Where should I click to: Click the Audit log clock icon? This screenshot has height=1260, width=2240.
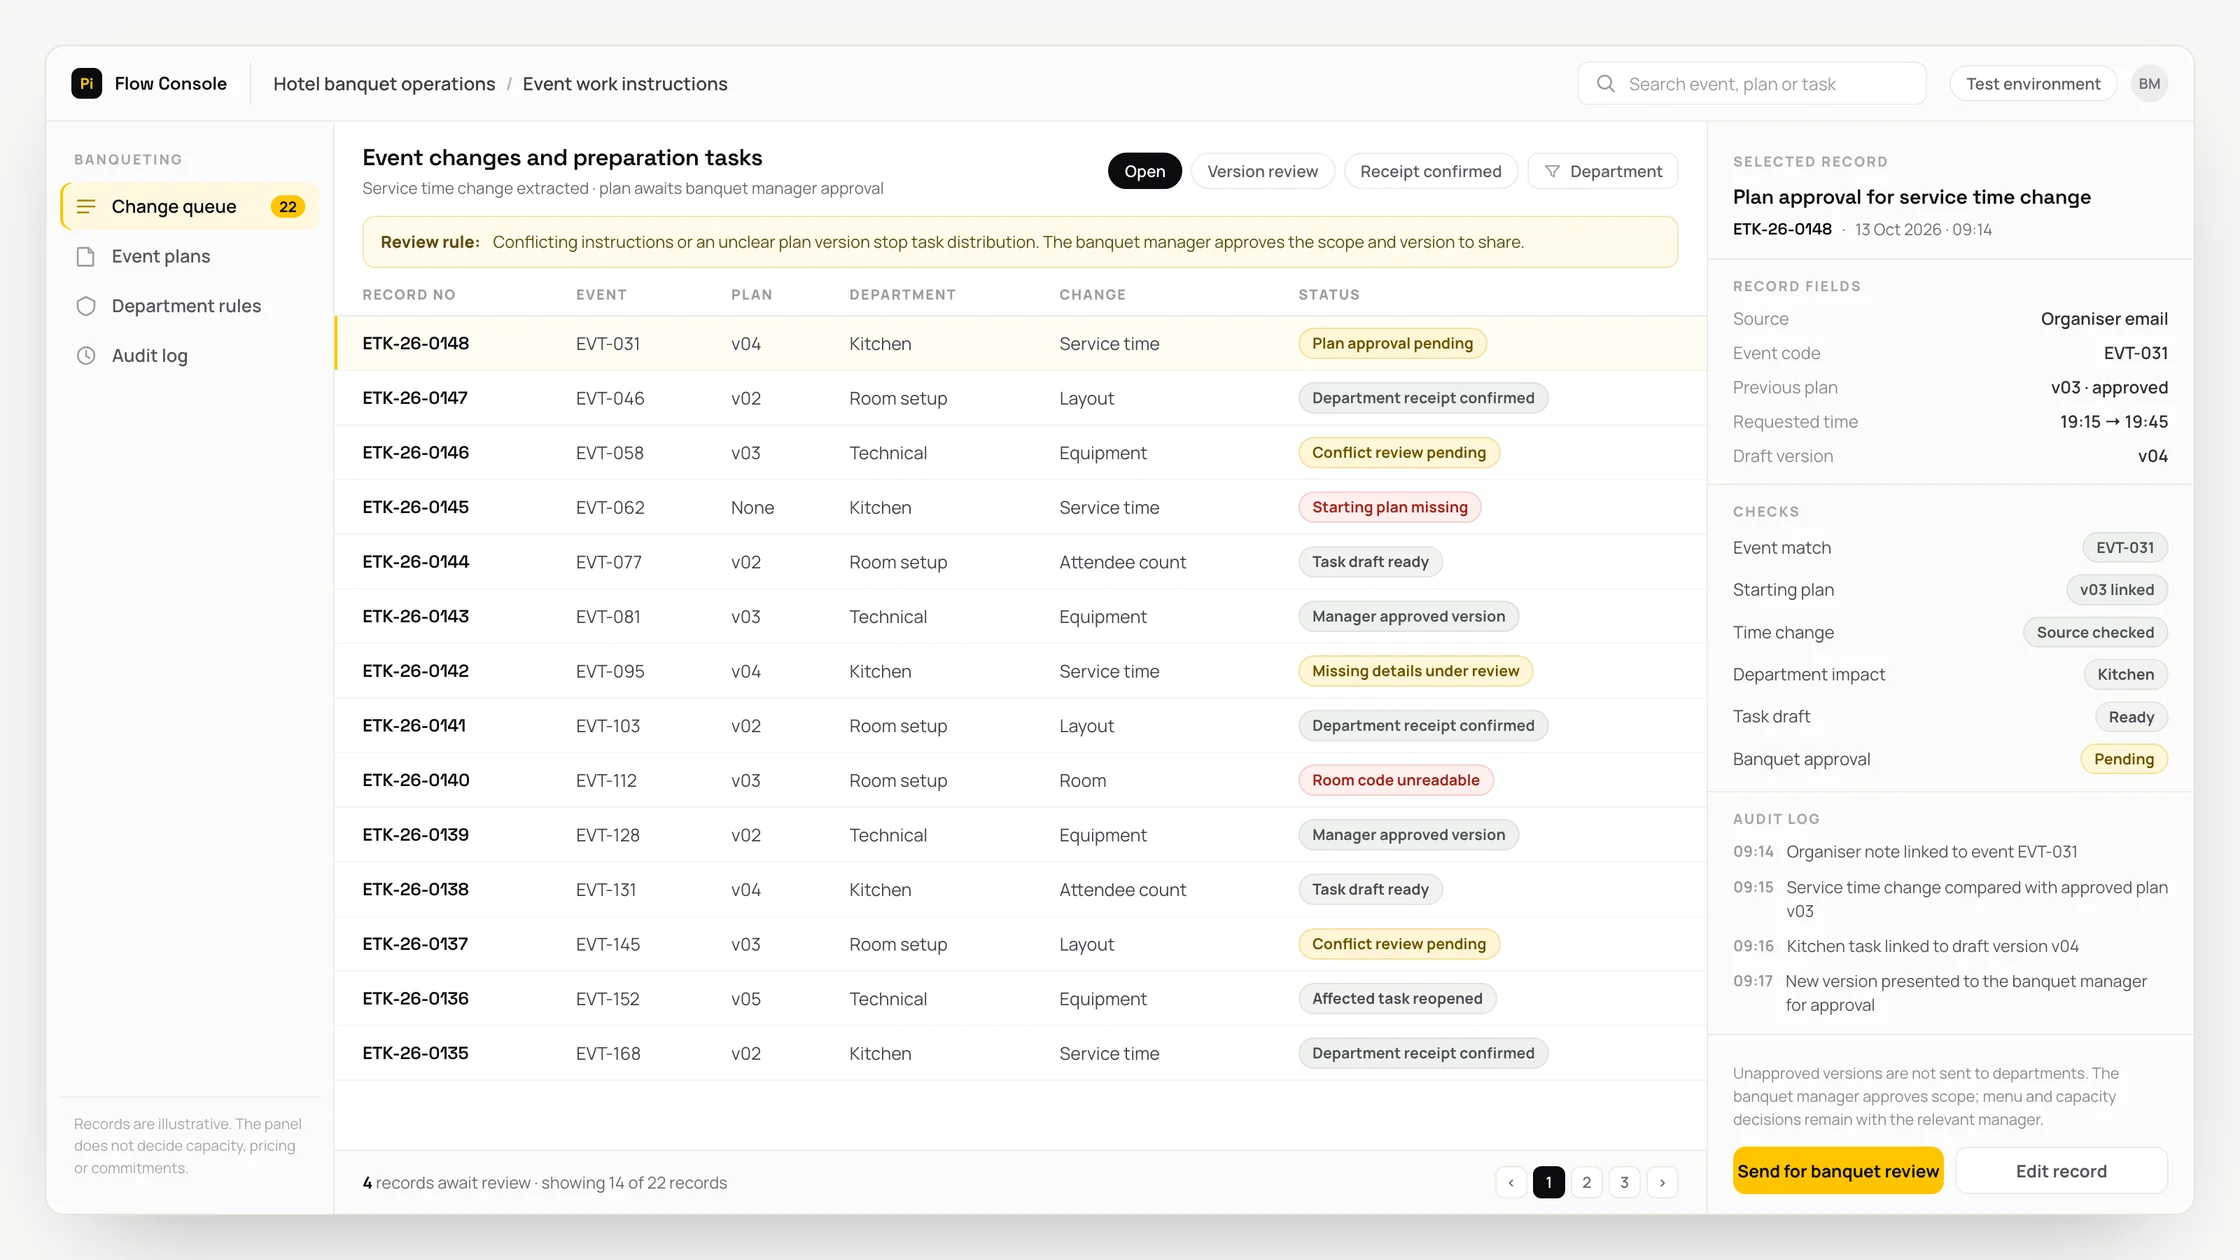click(86, 356)
